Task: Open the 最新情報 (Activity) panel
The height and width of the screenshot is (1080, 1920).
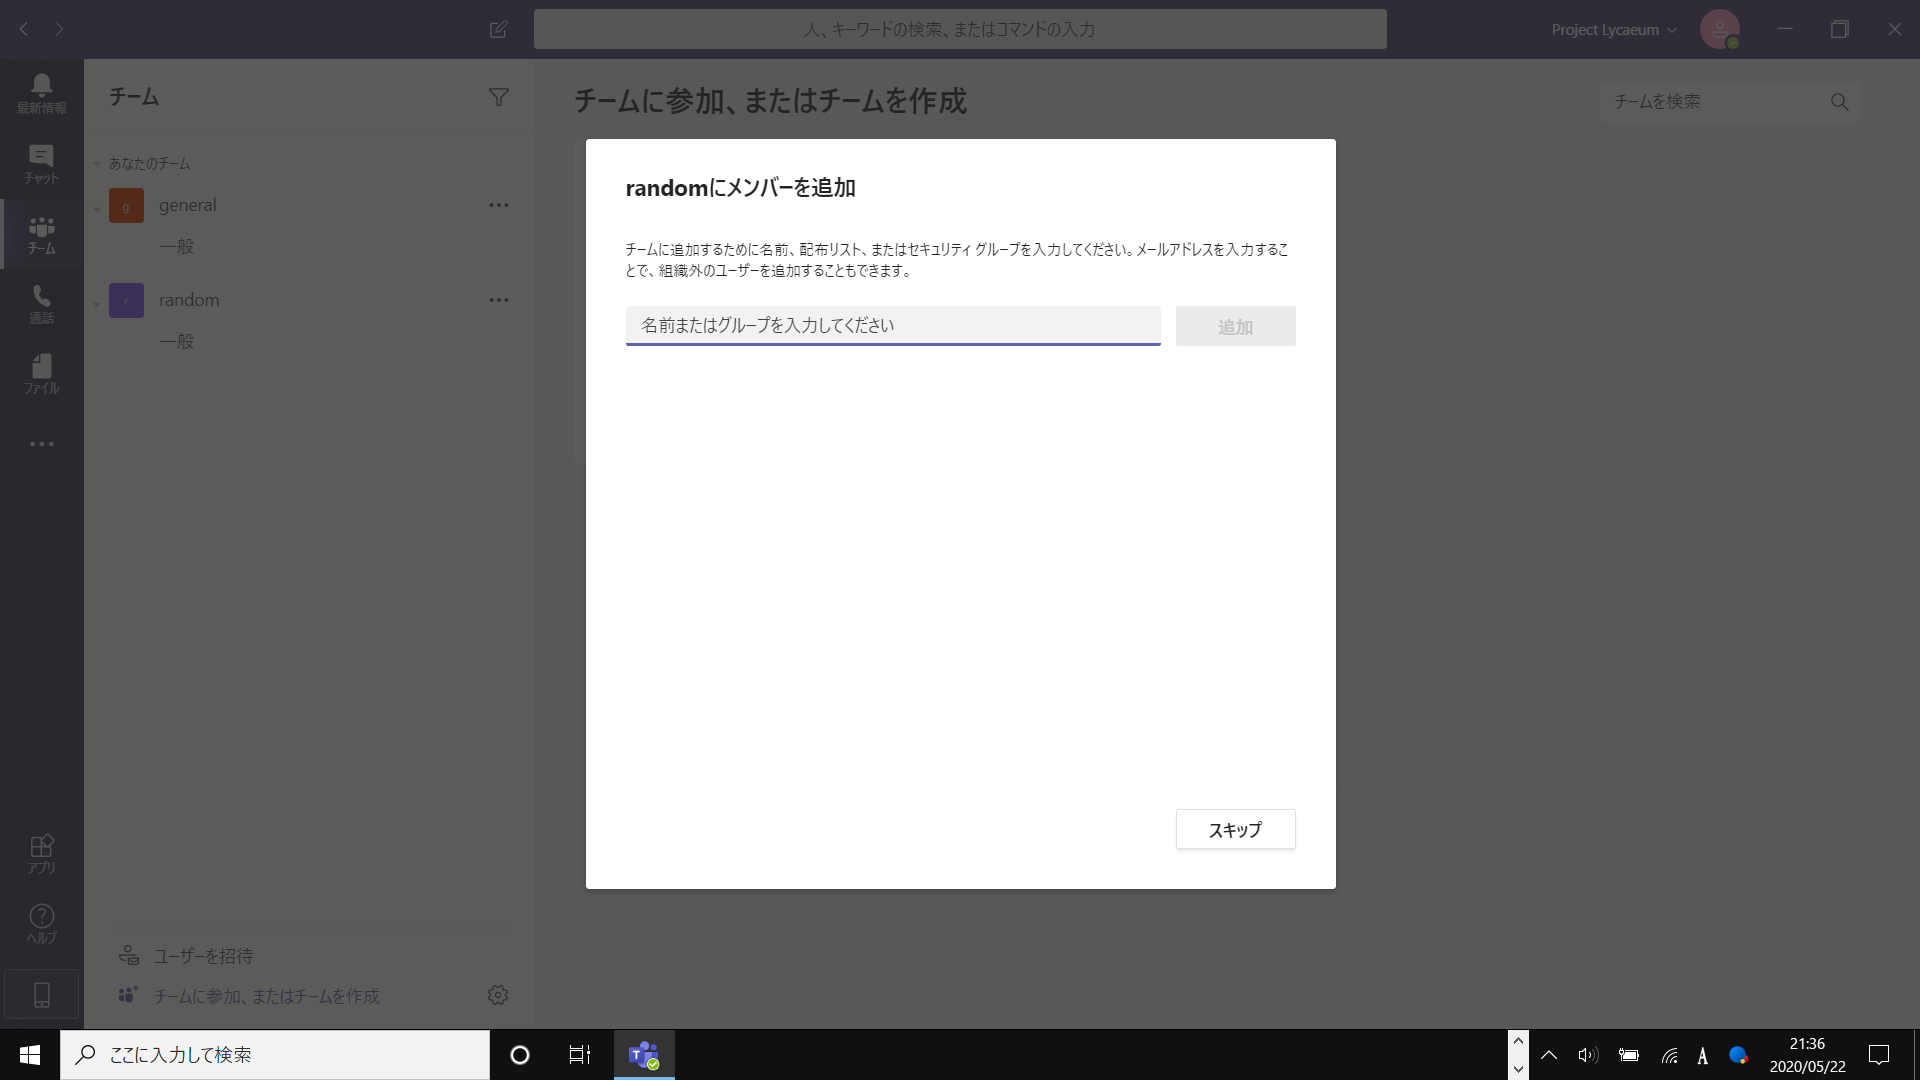Action: click(x=40, y=93)
